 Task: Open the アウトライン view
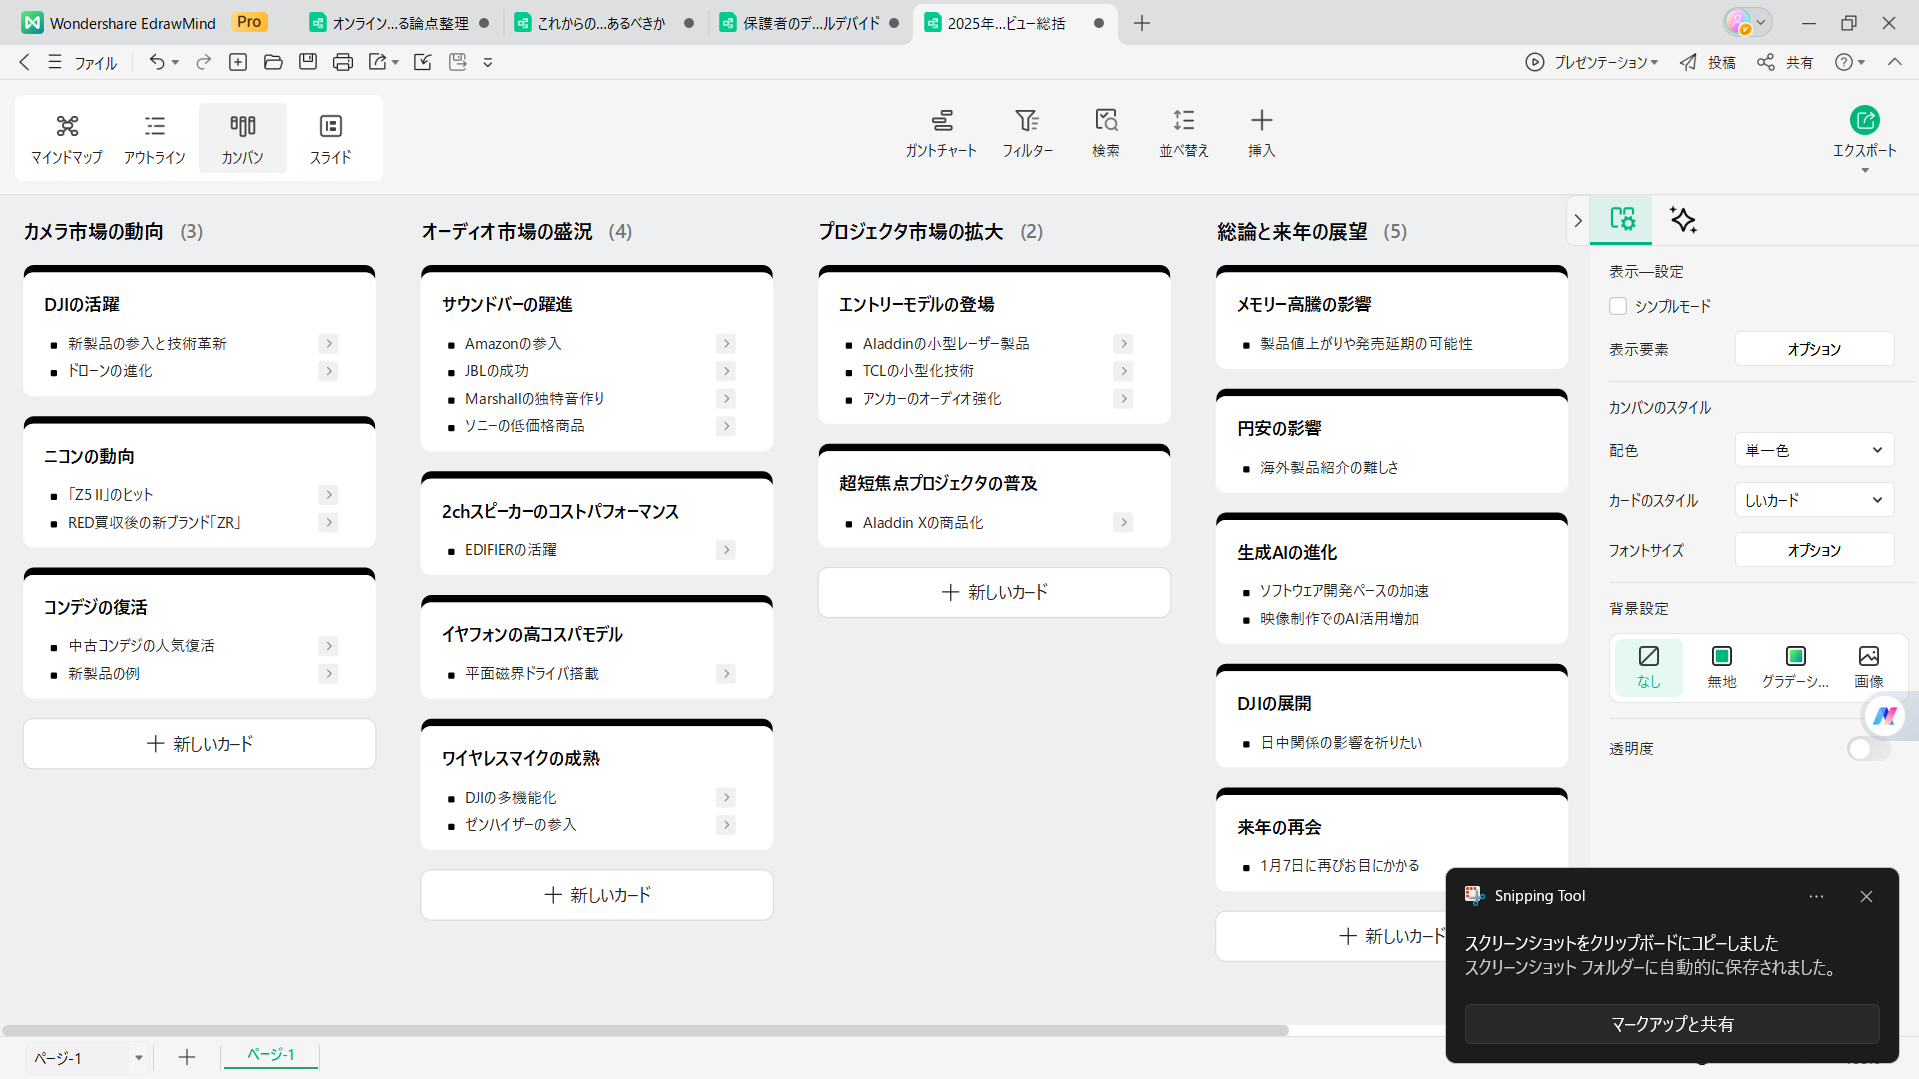(154, 138)
